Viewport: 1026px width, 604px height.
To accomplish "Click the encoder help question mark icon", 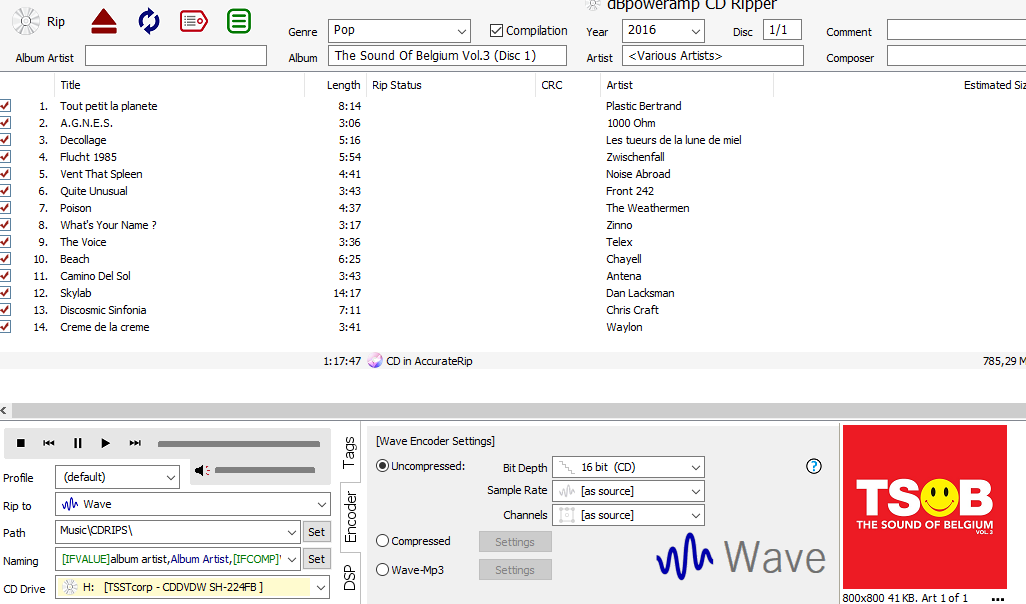I will tap(813, 466).
